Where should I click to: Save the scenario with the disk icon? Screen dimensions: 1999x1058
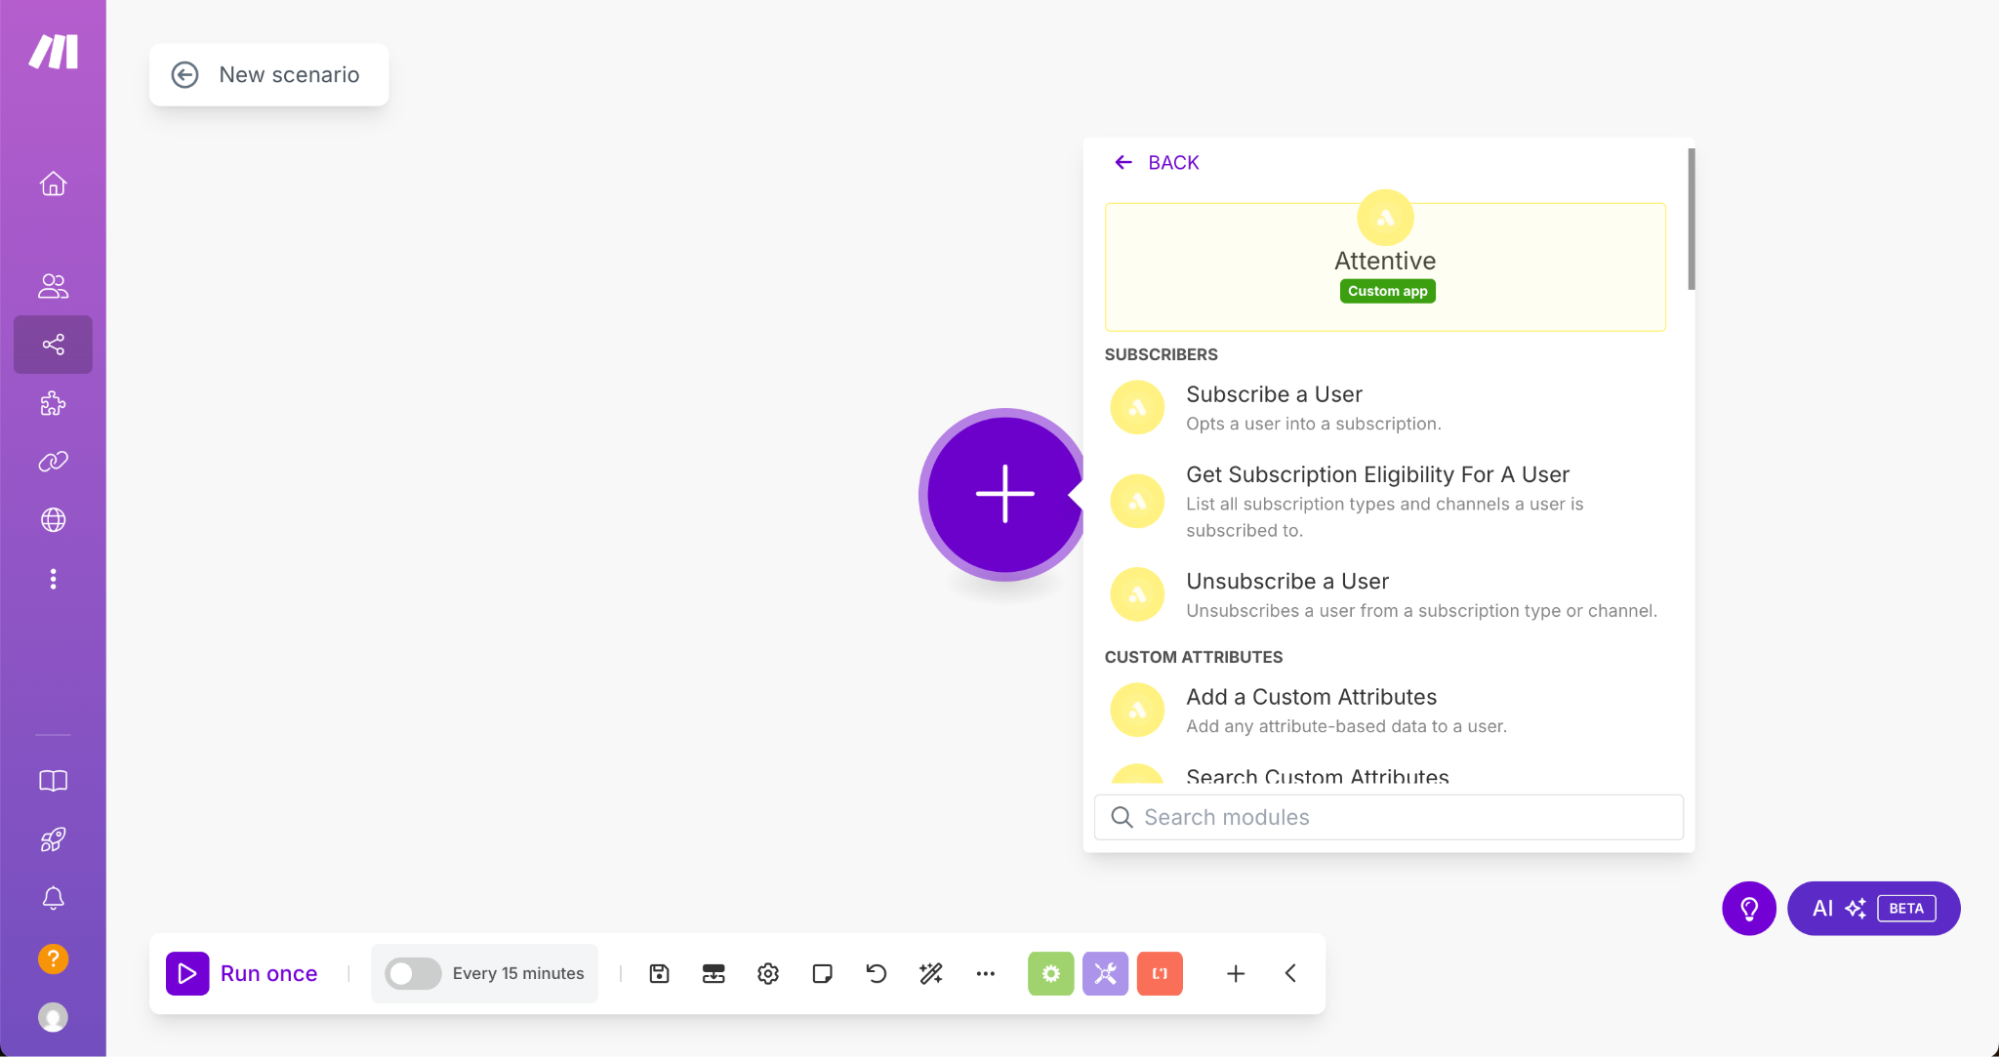tap(659, 974)
